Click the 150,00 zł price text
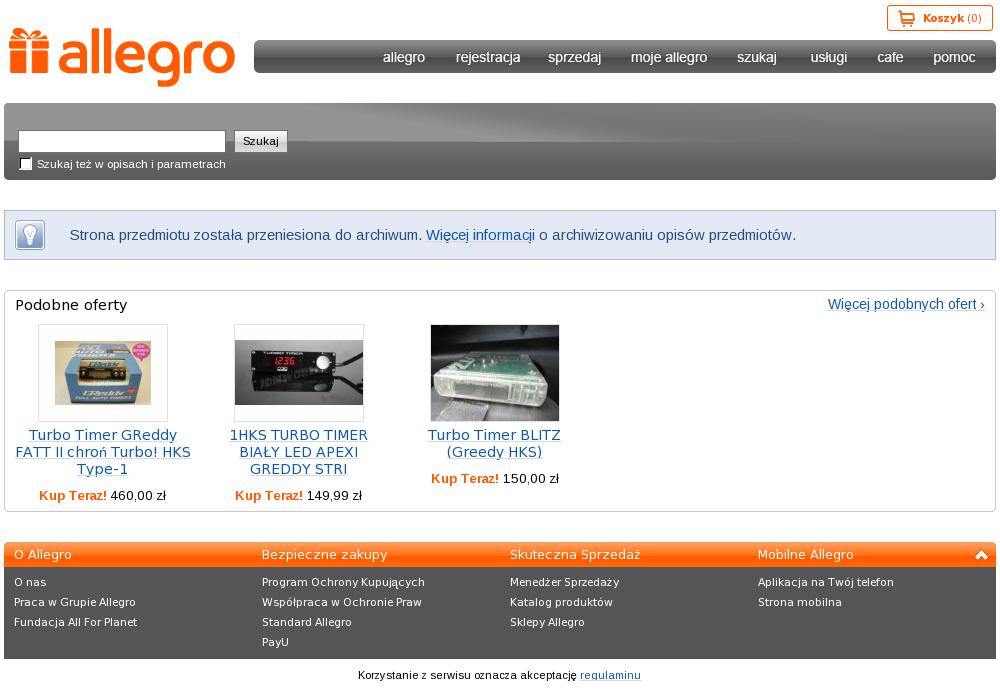 click(x=531, y=479)
